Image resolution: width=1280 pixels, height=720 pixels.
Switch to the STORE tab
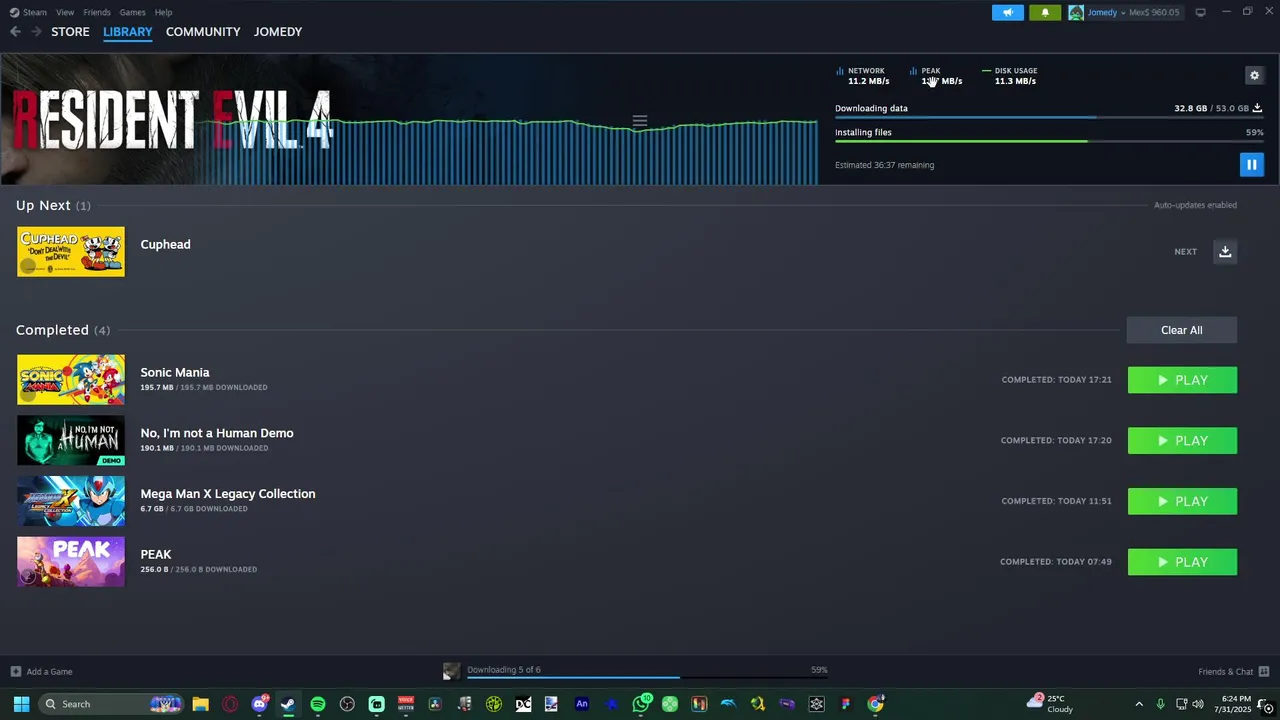point(70,32)
